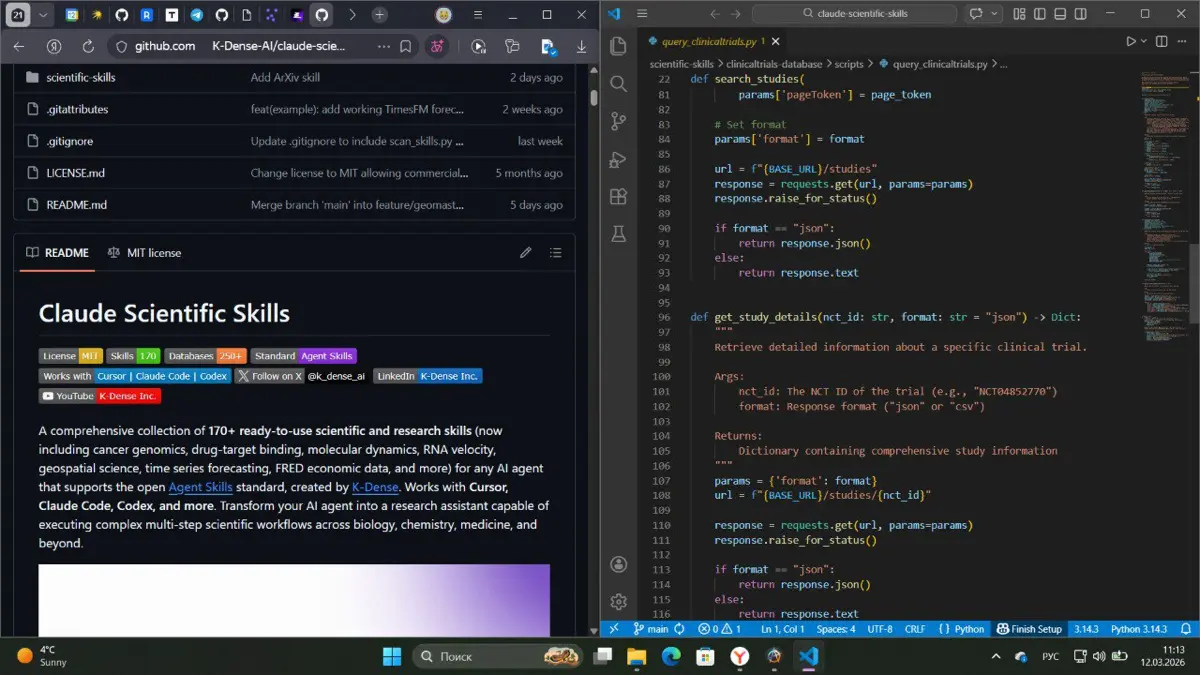Screen dimensions: 1200x675
Task: Open the .gitignore file
Action: coord(70,141)
